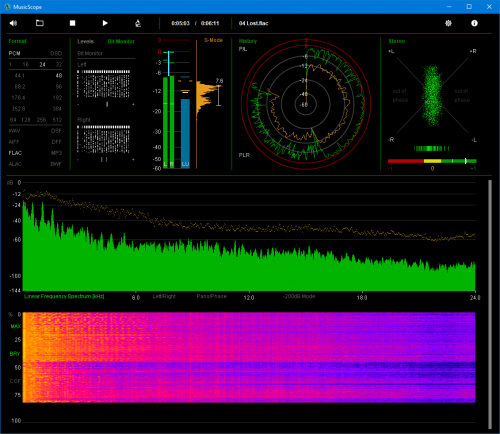500x434 pixels.
Task: Click the Format panel heading
Action: click(x=17, y=41)
